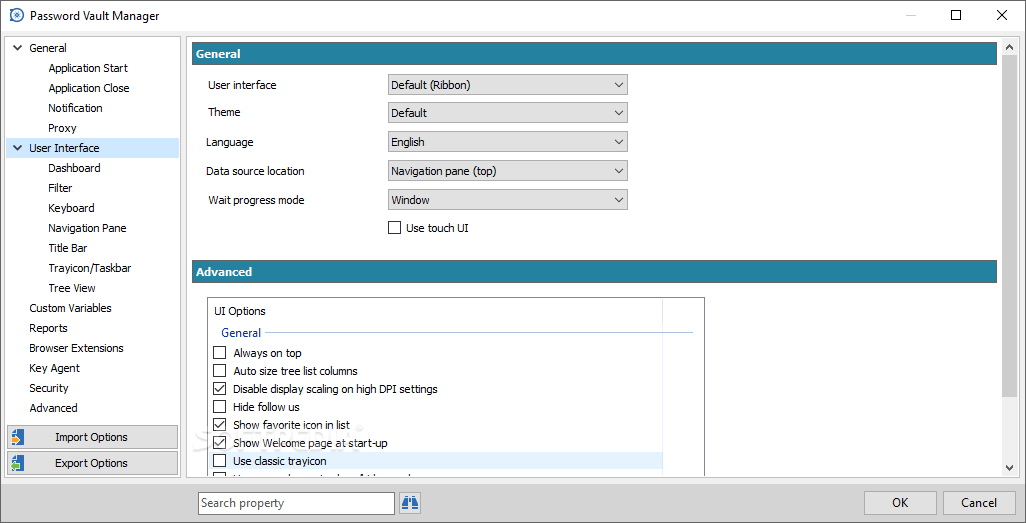Click the UI Options column header

[436, 311]
